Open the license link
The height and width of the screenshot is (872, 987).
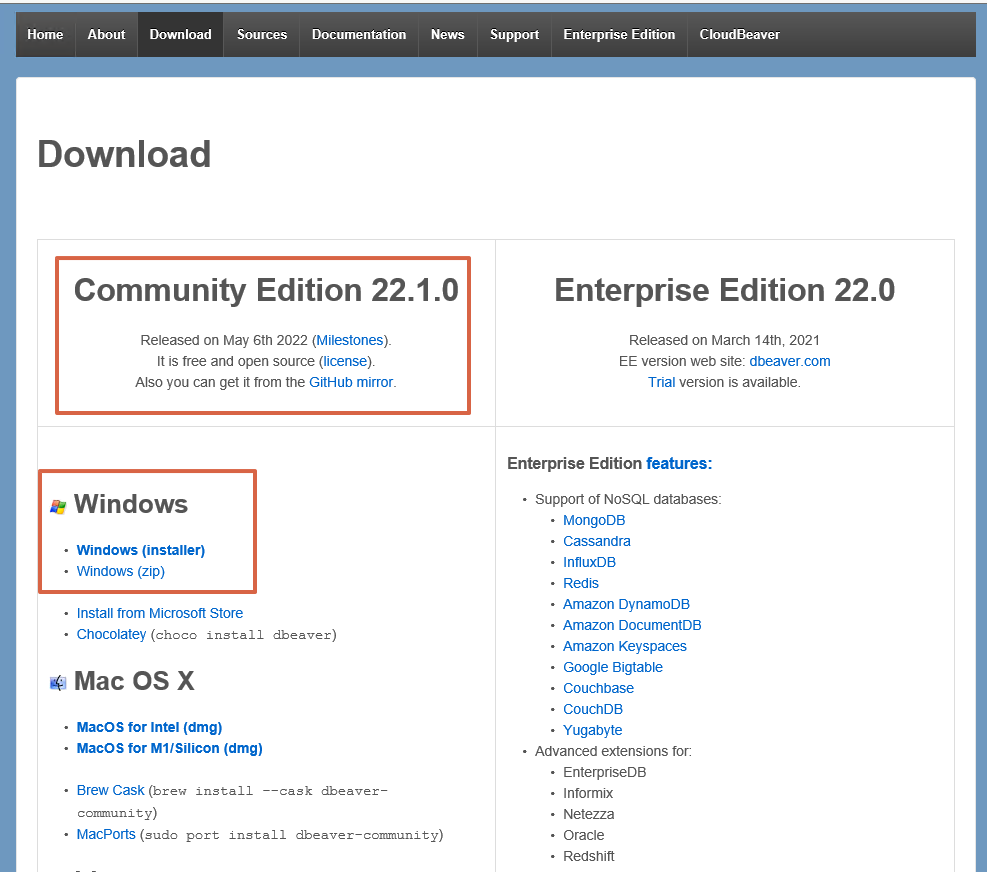click(345, 361)
